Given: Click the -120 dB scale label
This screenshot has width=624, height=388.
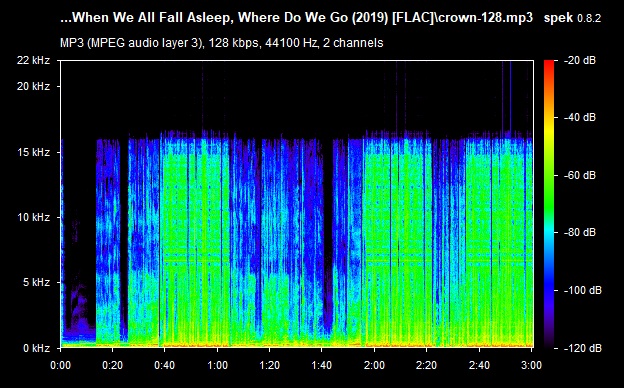Looking at the screenshot, I should 583,348.
